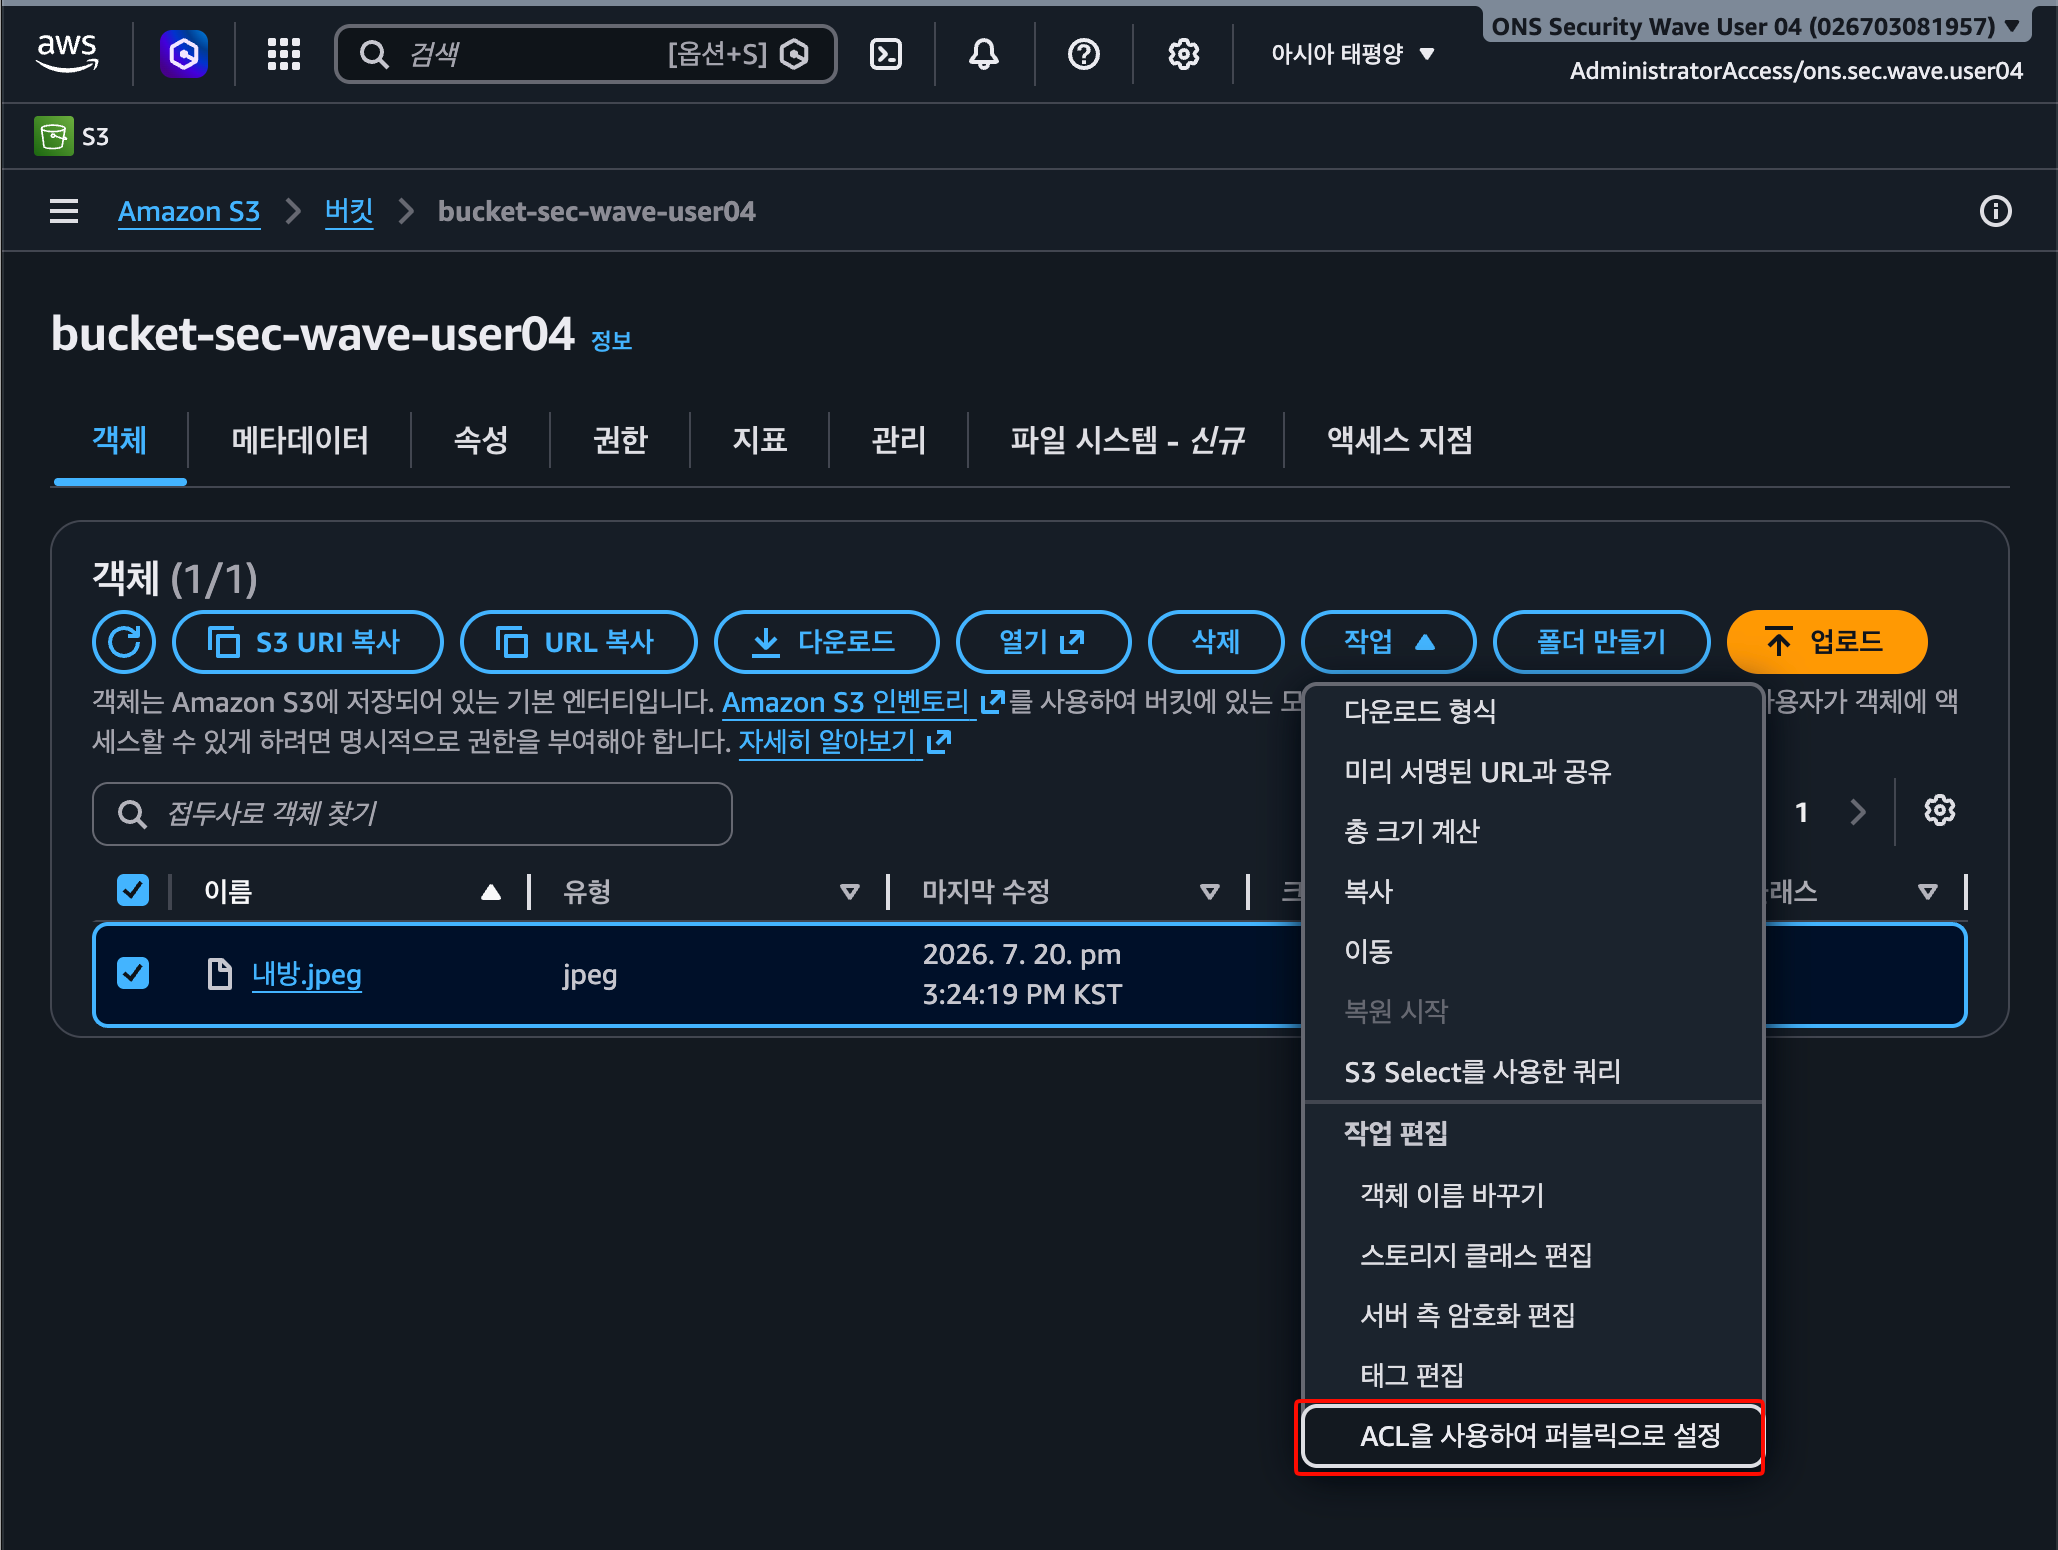Select 이동 in the actions menu
Image resolution: width=2058 pixels, height=1550 pixels.
pos(1533,951)
